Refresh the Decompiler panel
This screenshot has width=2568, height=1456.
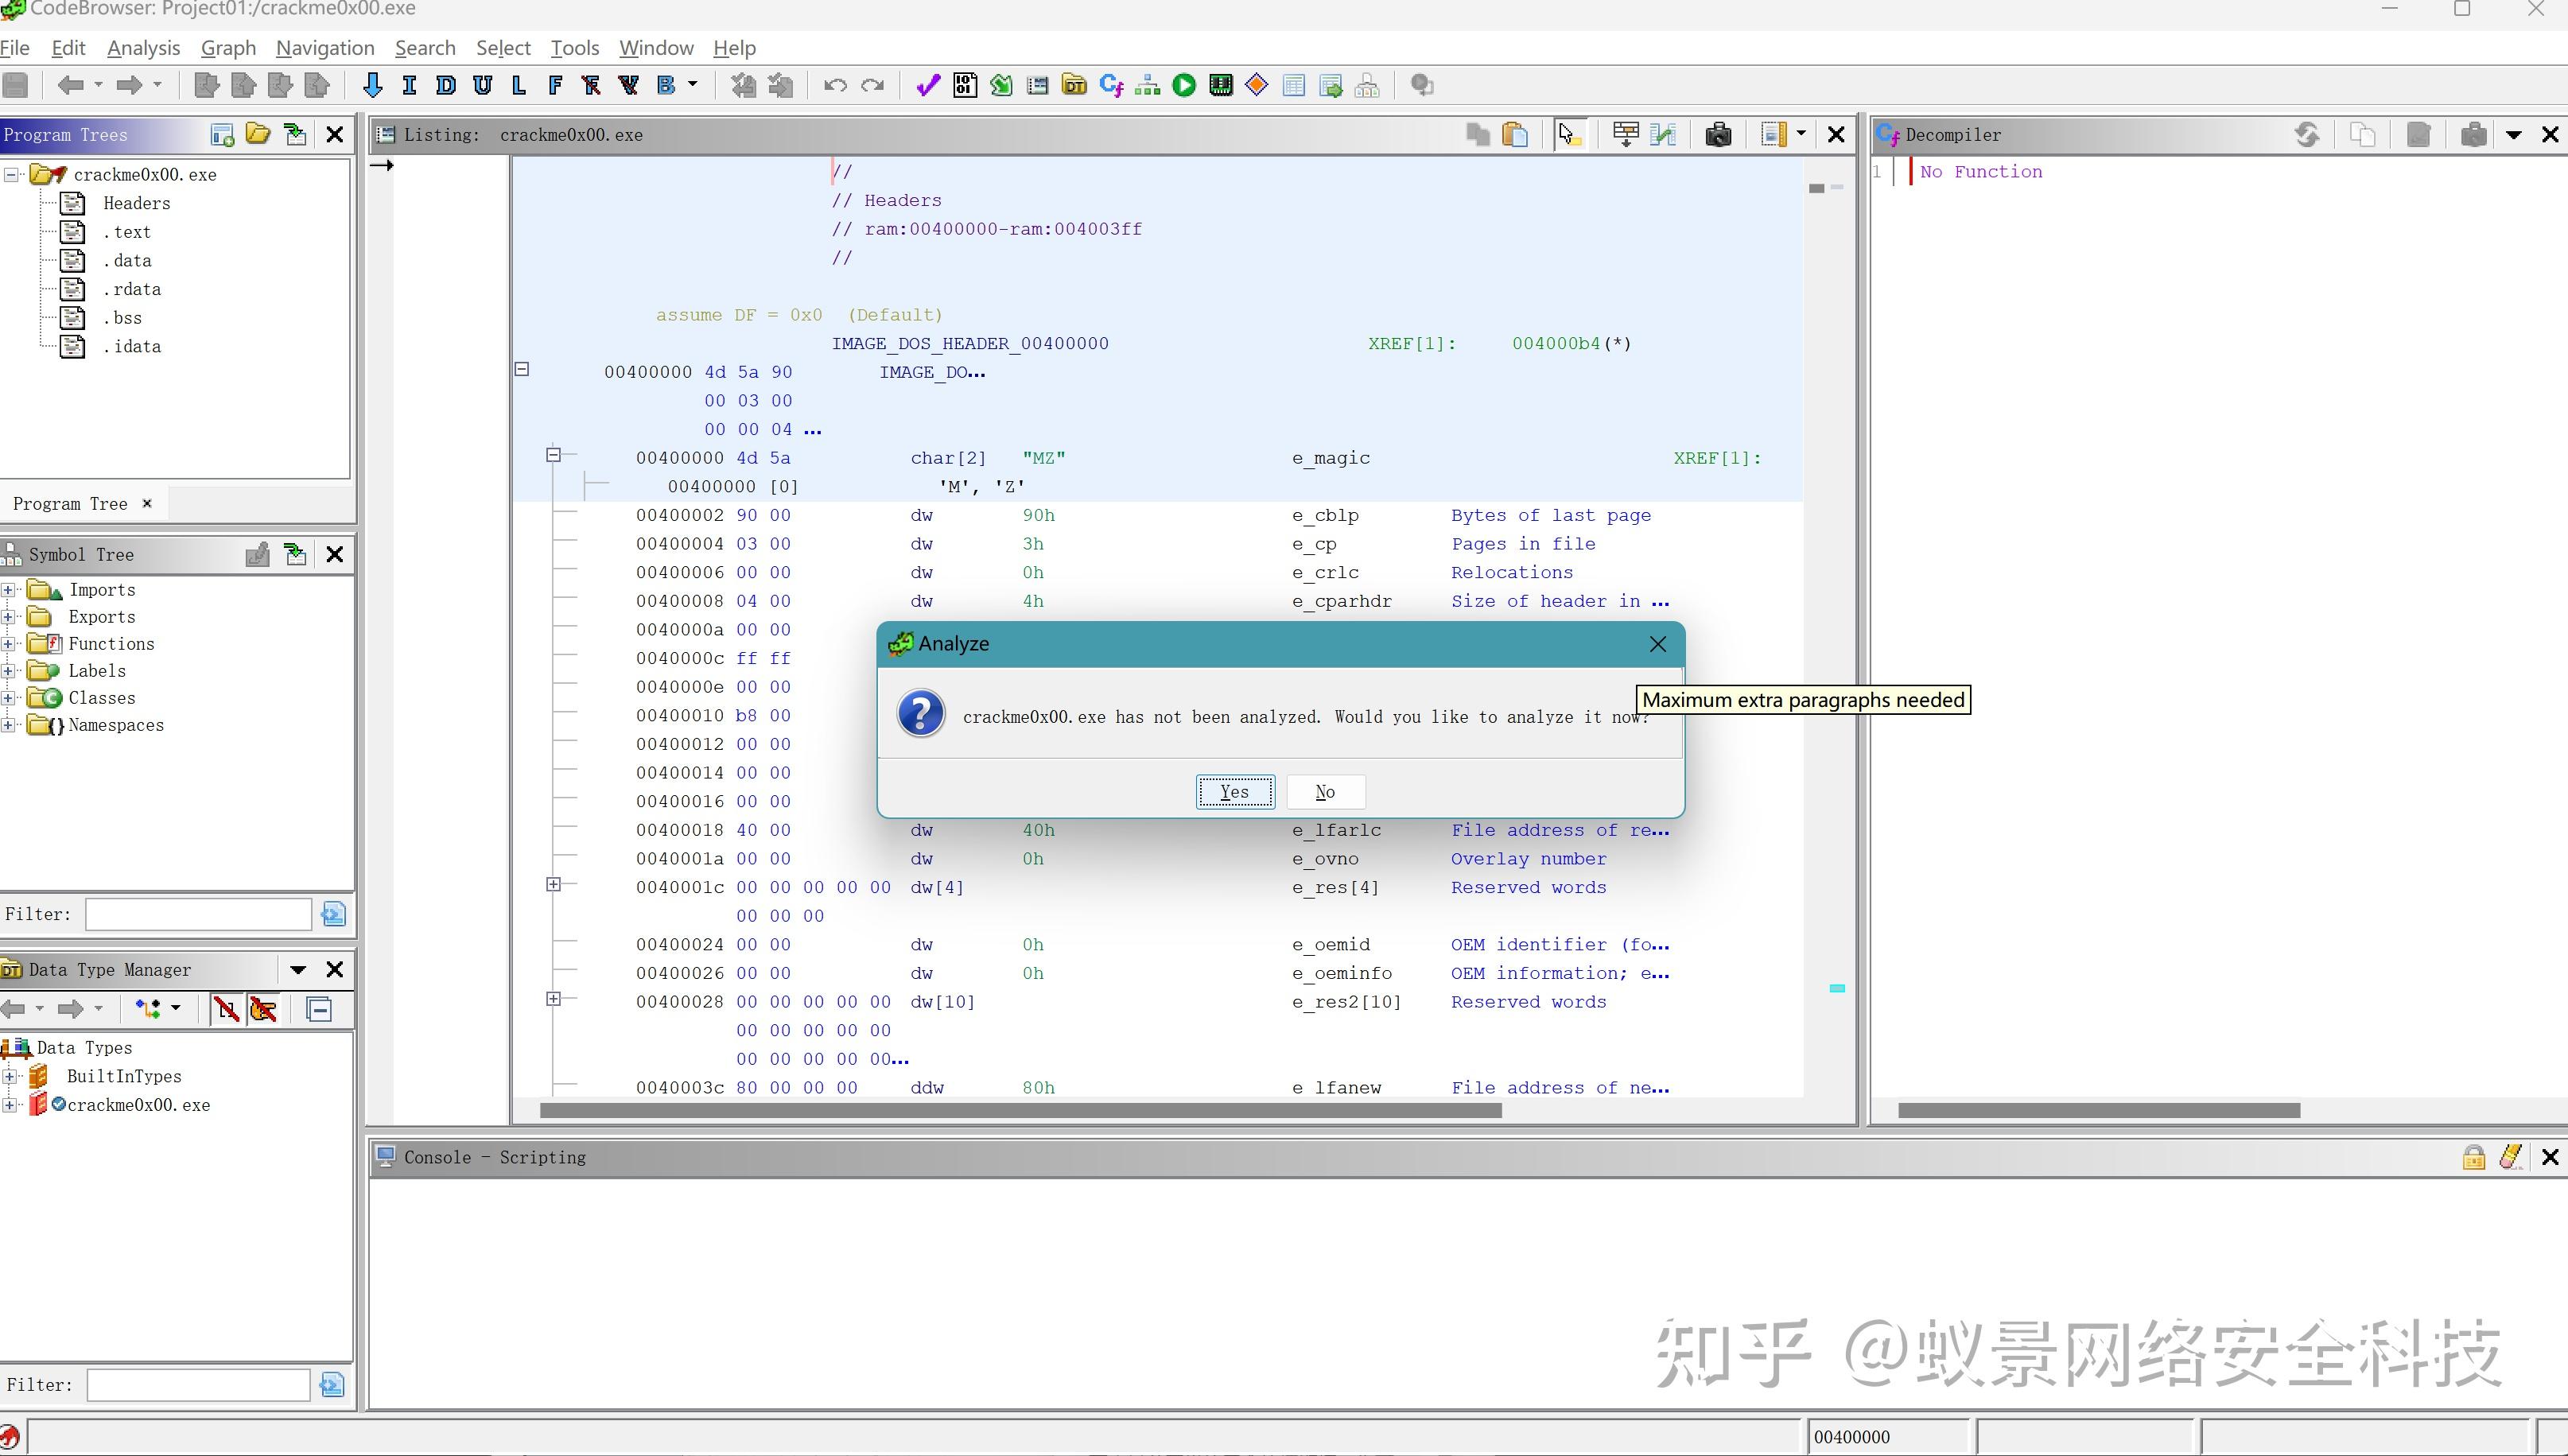(2307, 134)
